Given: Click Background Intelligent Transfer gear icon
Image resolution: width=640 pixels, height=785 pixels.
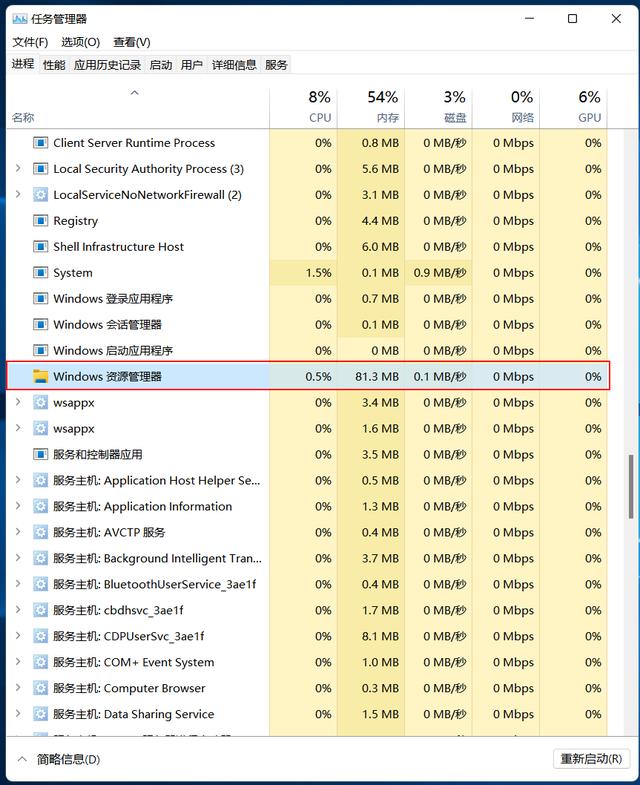Looking at the screenshot, I should (40, 558).
